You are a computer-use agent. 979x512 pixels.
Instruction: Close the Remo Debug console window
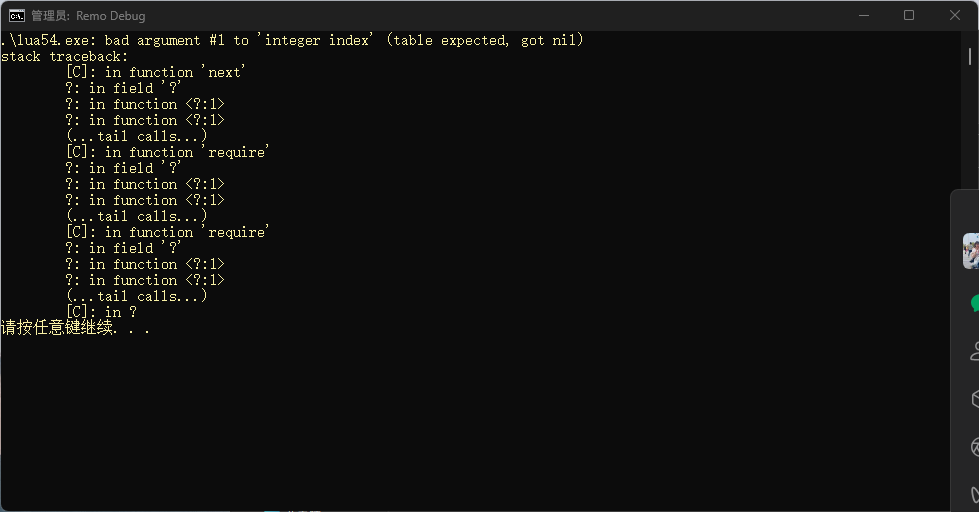[954, 15]
